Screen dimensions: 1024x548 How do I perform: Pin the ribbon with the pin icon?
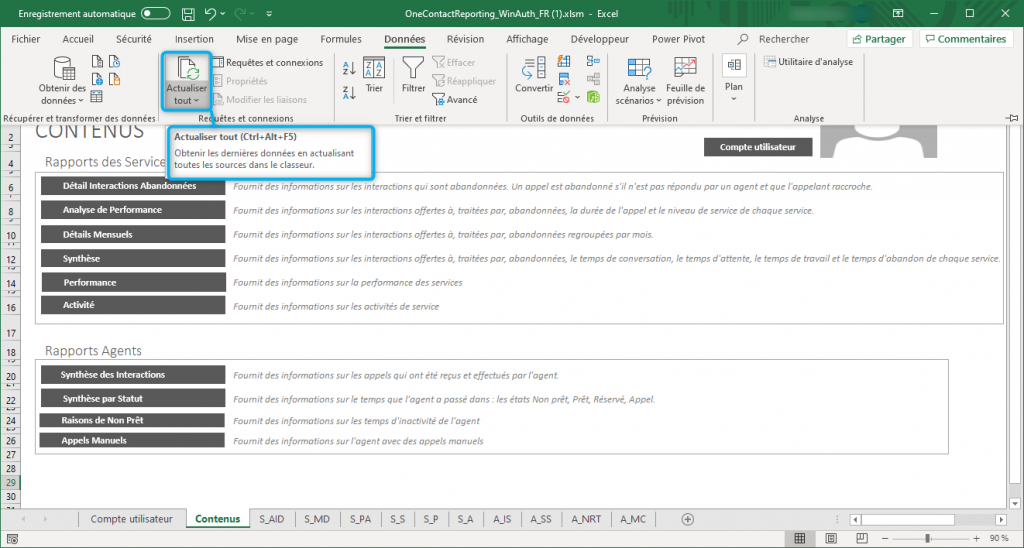click(1013, 118)
